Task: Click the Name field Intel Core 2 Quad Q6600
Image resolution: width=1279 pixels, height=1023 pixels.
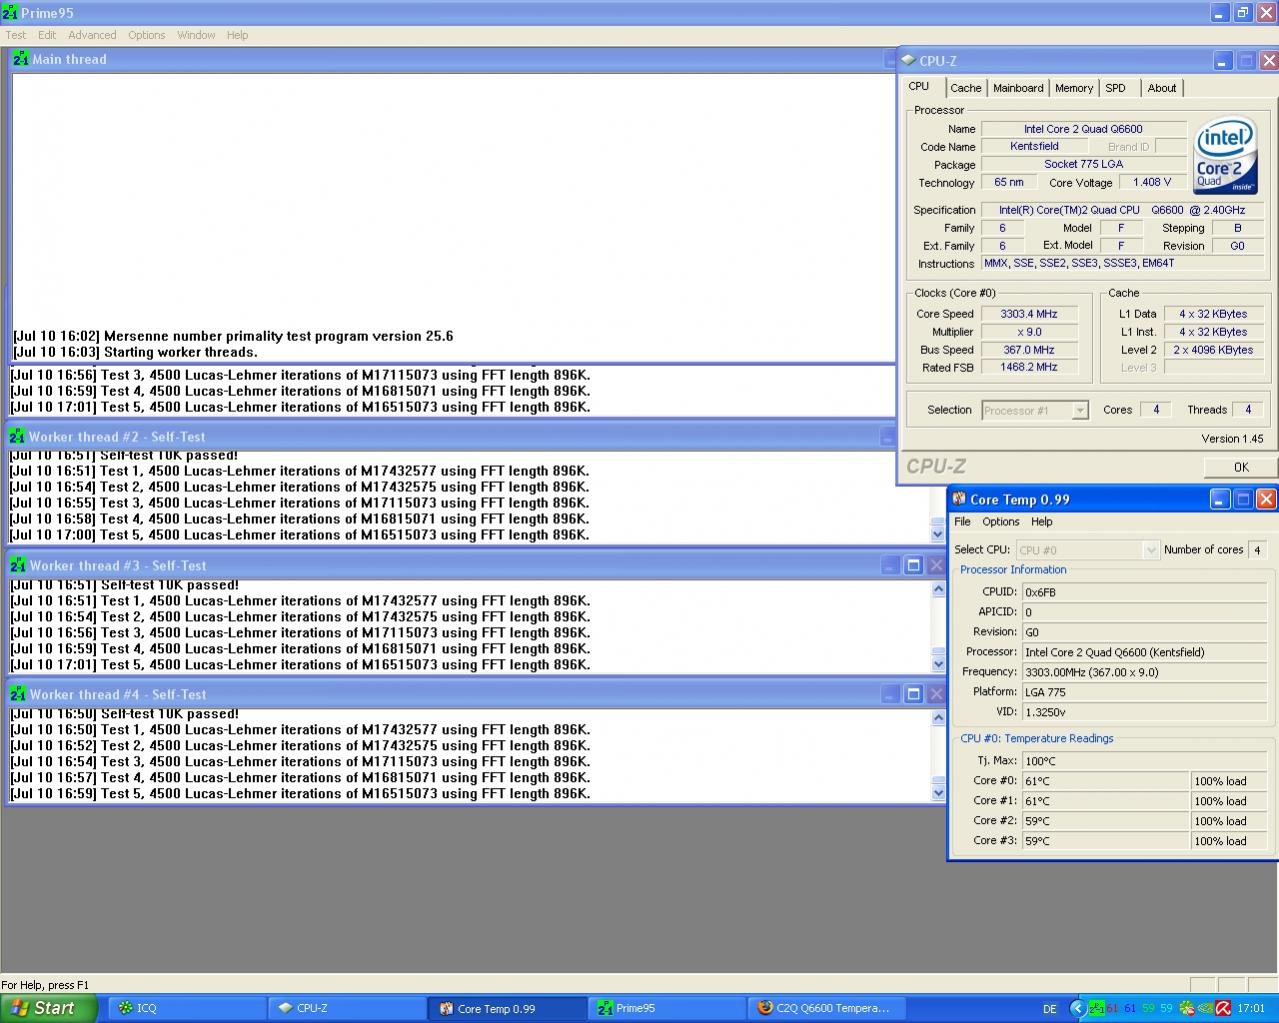Action: coord(1084,129)
